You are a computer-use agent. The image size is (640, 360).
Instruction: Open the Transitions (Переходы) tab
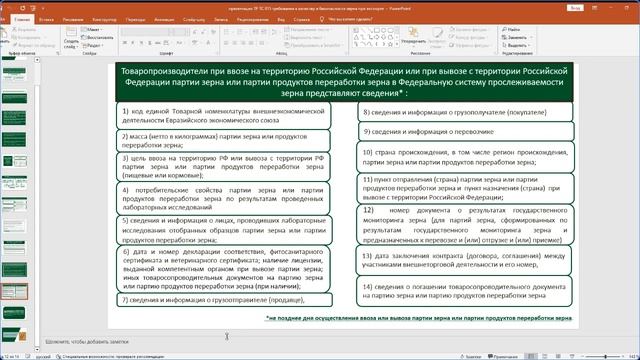tap(135, 19)
